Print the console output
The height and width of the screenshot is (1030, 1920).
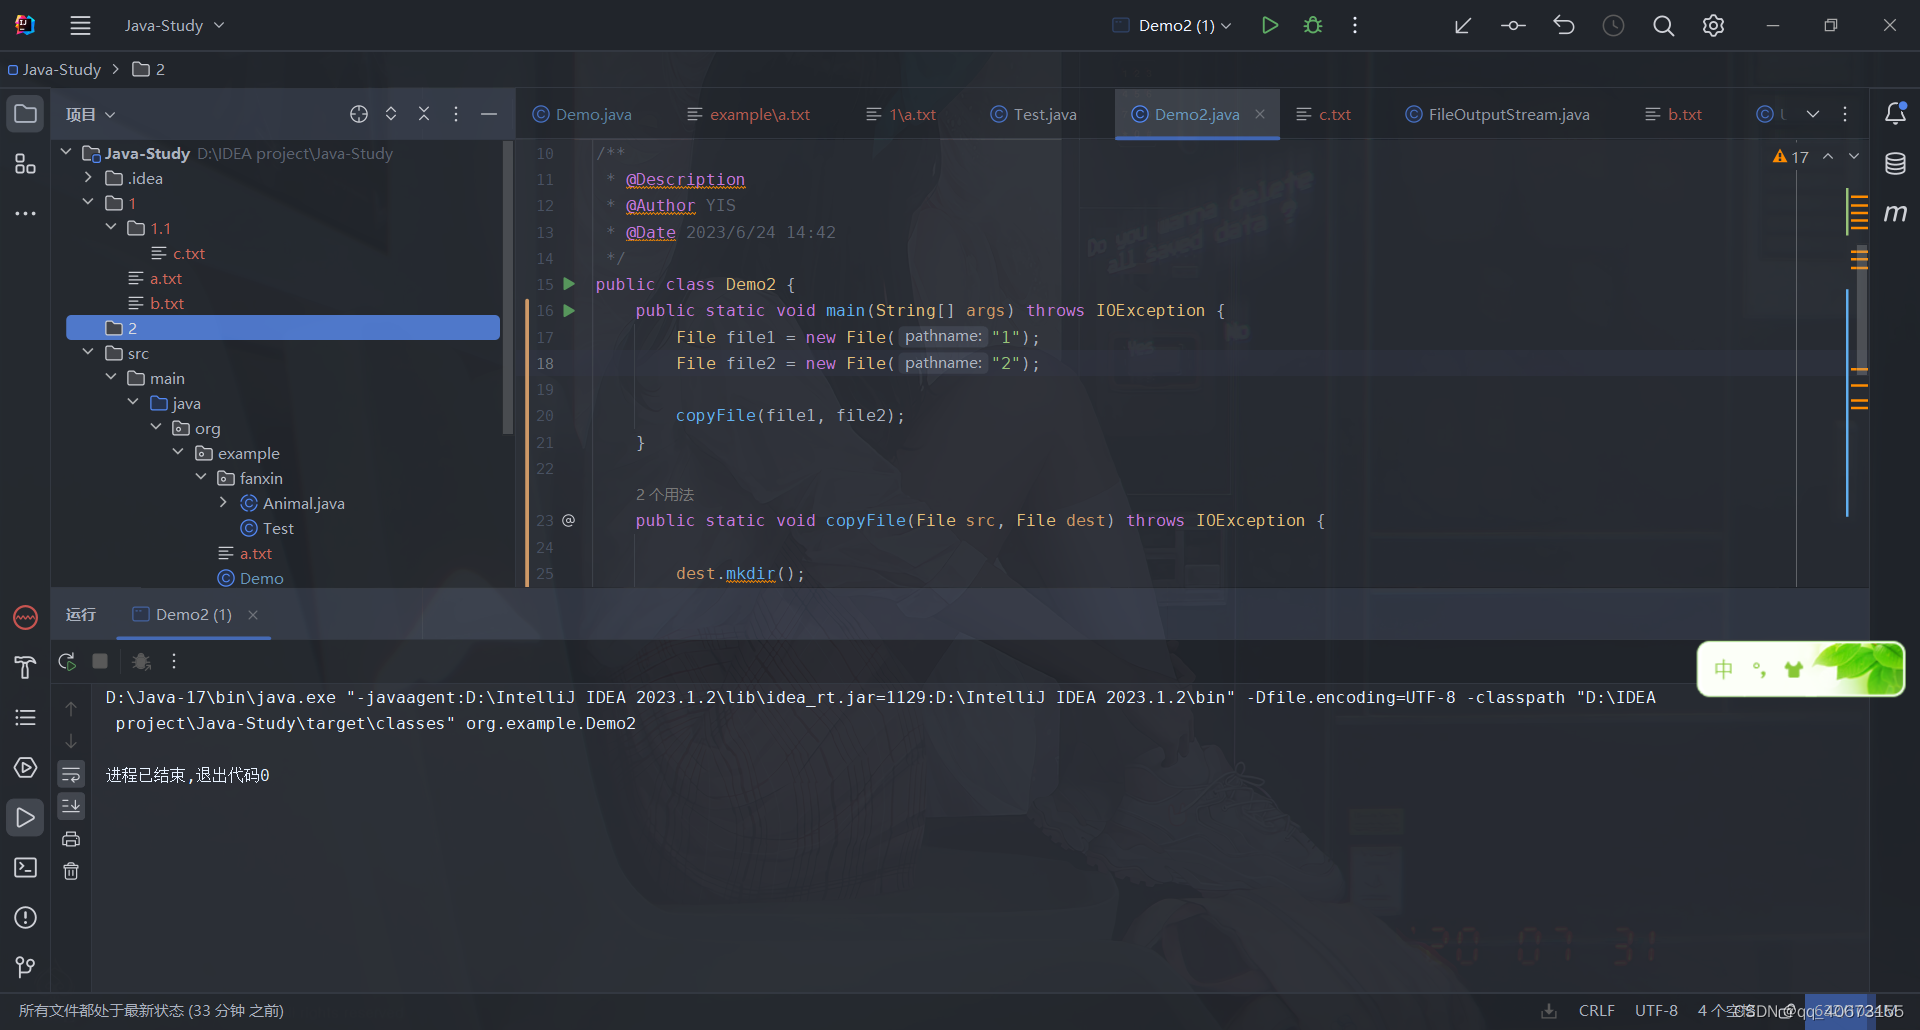click(x=71, y=839)
